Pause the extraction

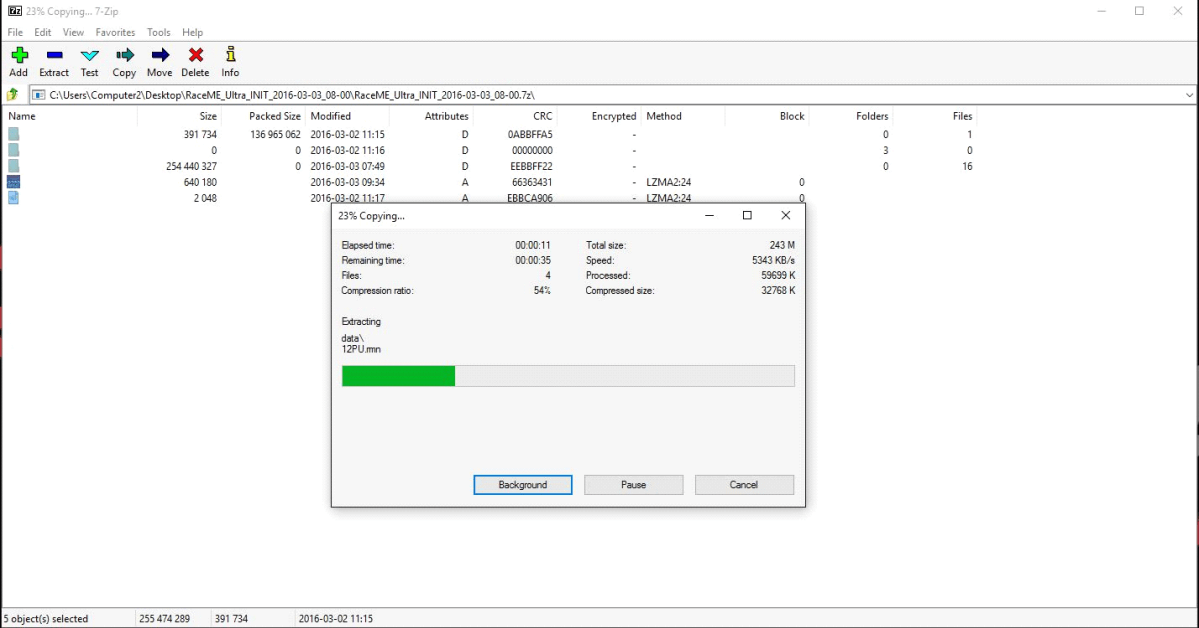633,485
